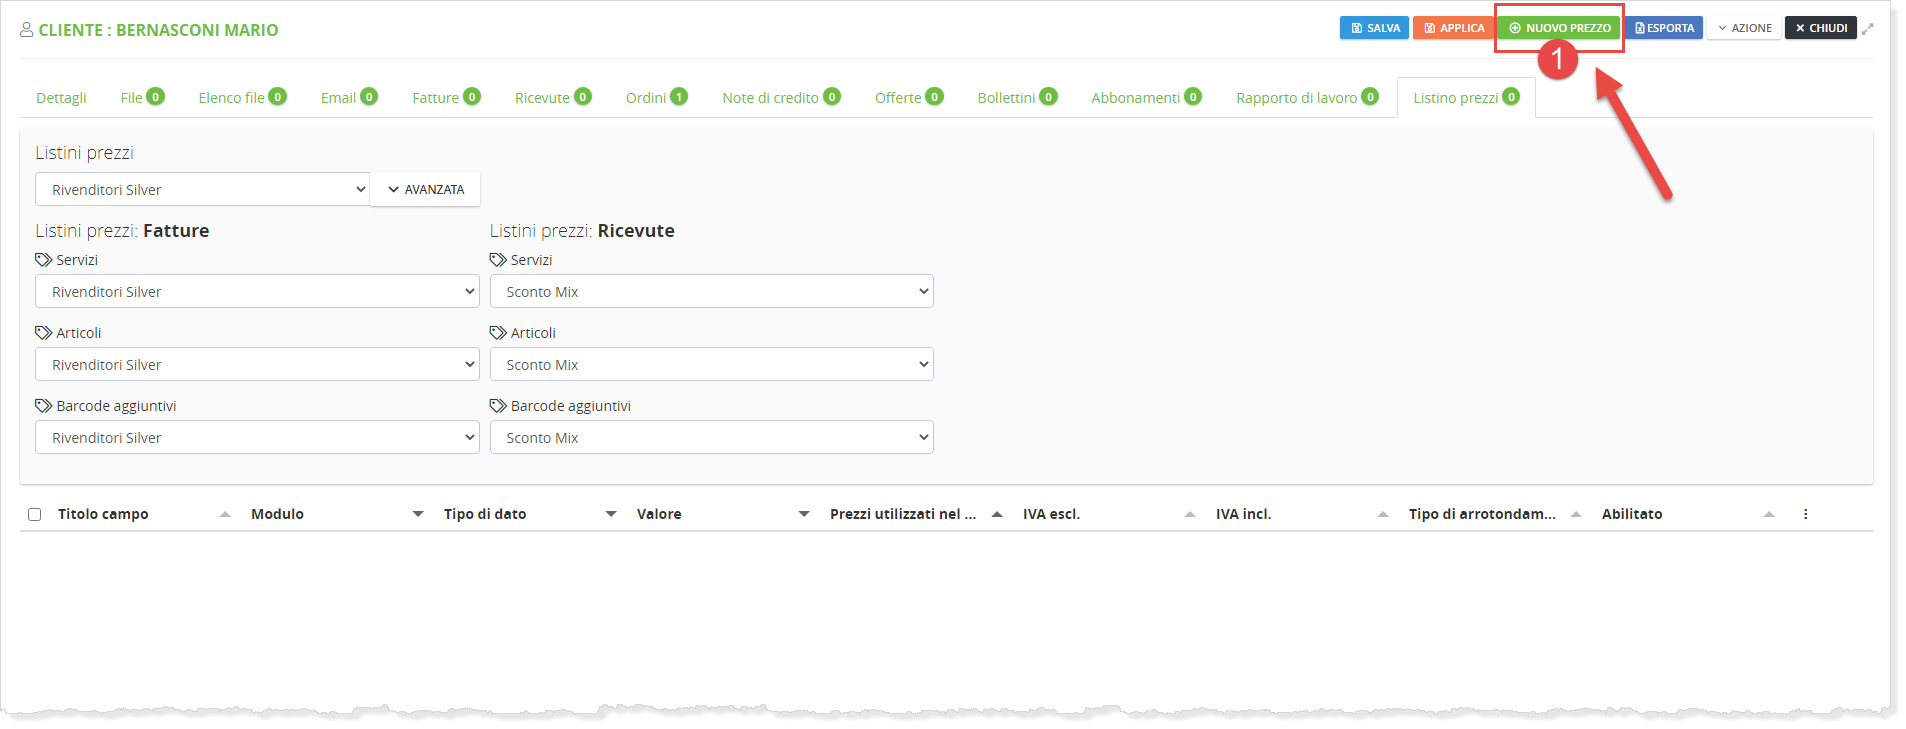
Task: Click the Salva button
Action: [1374, 28]
